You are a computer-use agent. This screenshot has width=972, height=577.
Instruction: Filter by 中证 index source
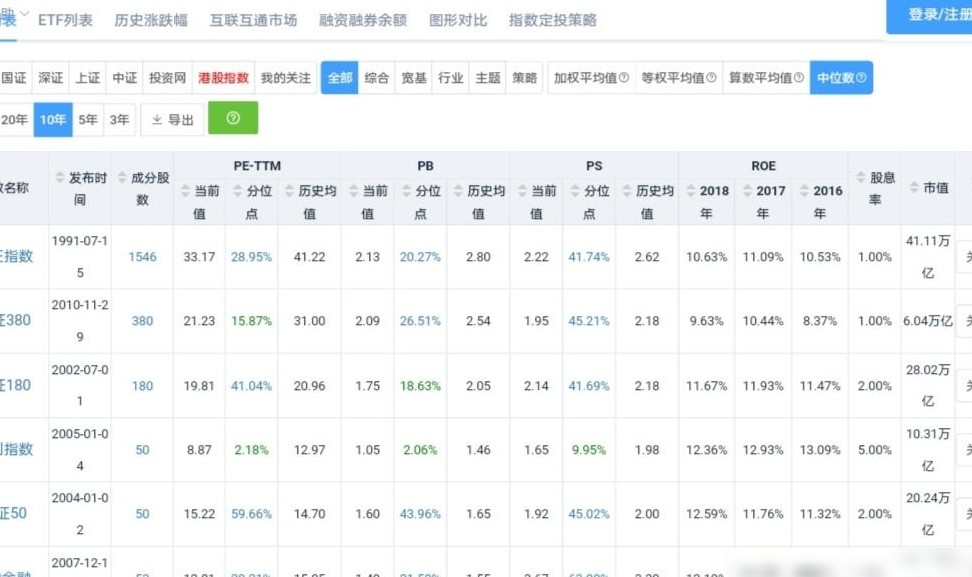[125, 77]
